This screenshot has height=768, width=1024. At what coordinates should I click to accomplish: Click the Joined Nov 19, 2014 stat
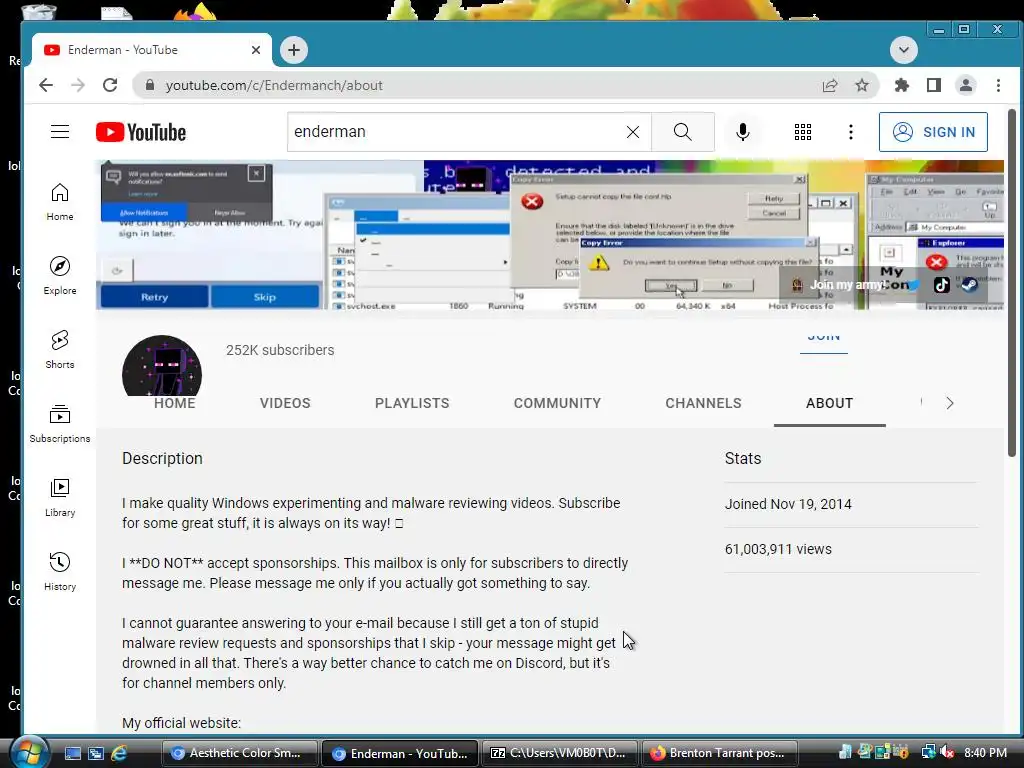coord(788,504)
